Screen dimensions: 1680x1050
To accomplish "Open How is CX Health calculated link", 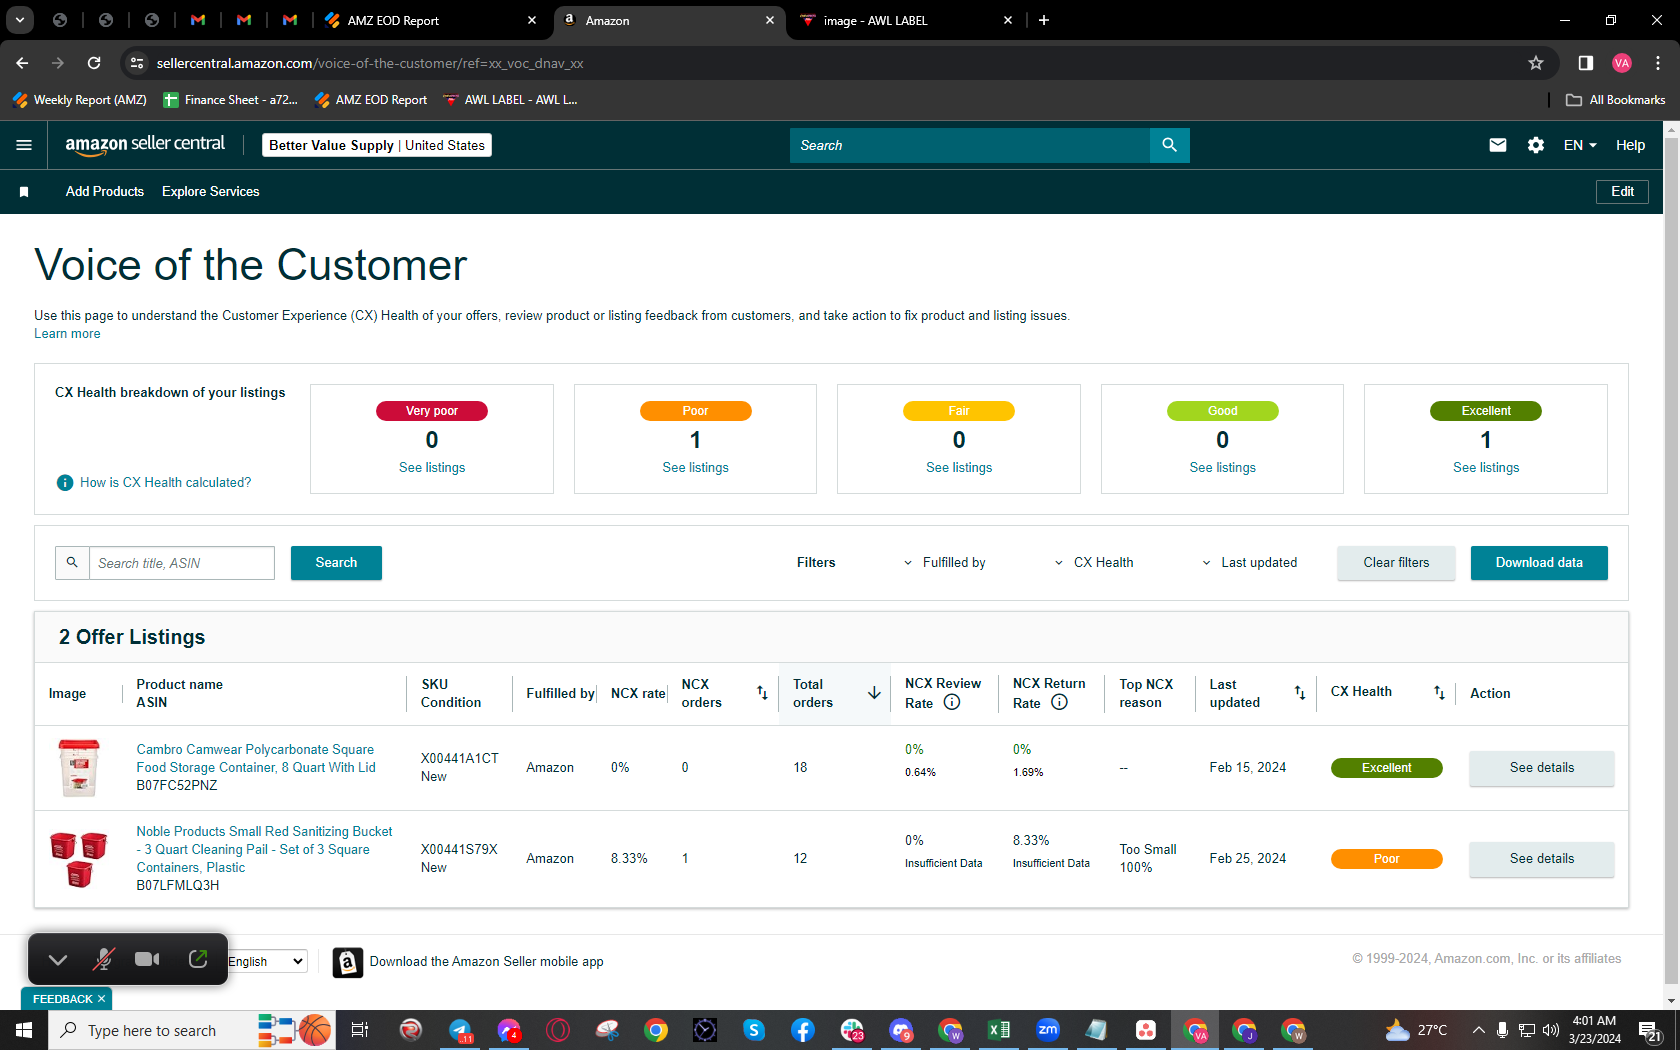I will 166,483.
